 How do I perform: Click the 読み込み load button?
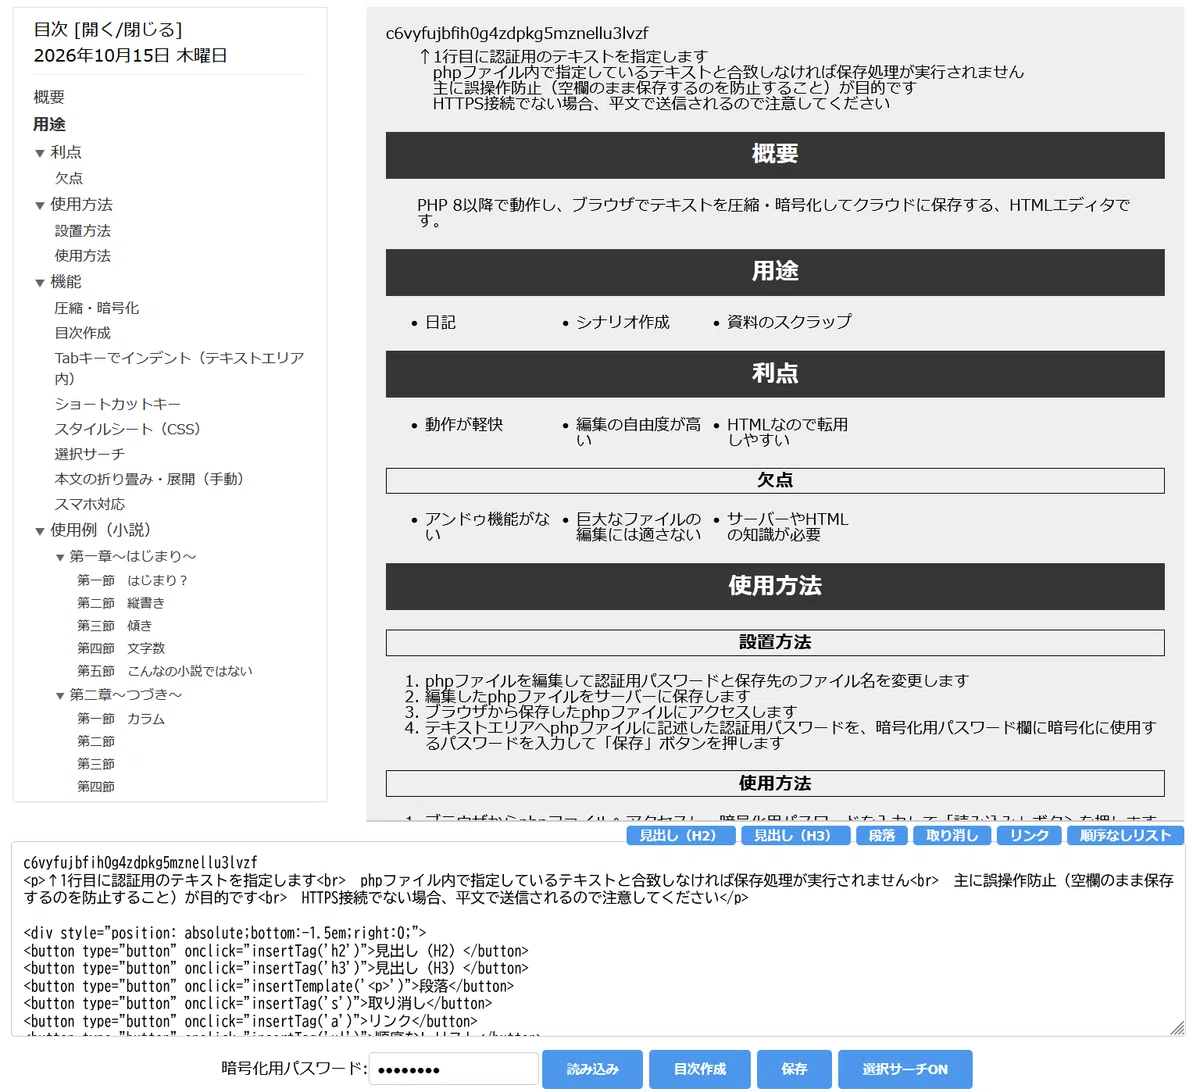pos(593,1069)
